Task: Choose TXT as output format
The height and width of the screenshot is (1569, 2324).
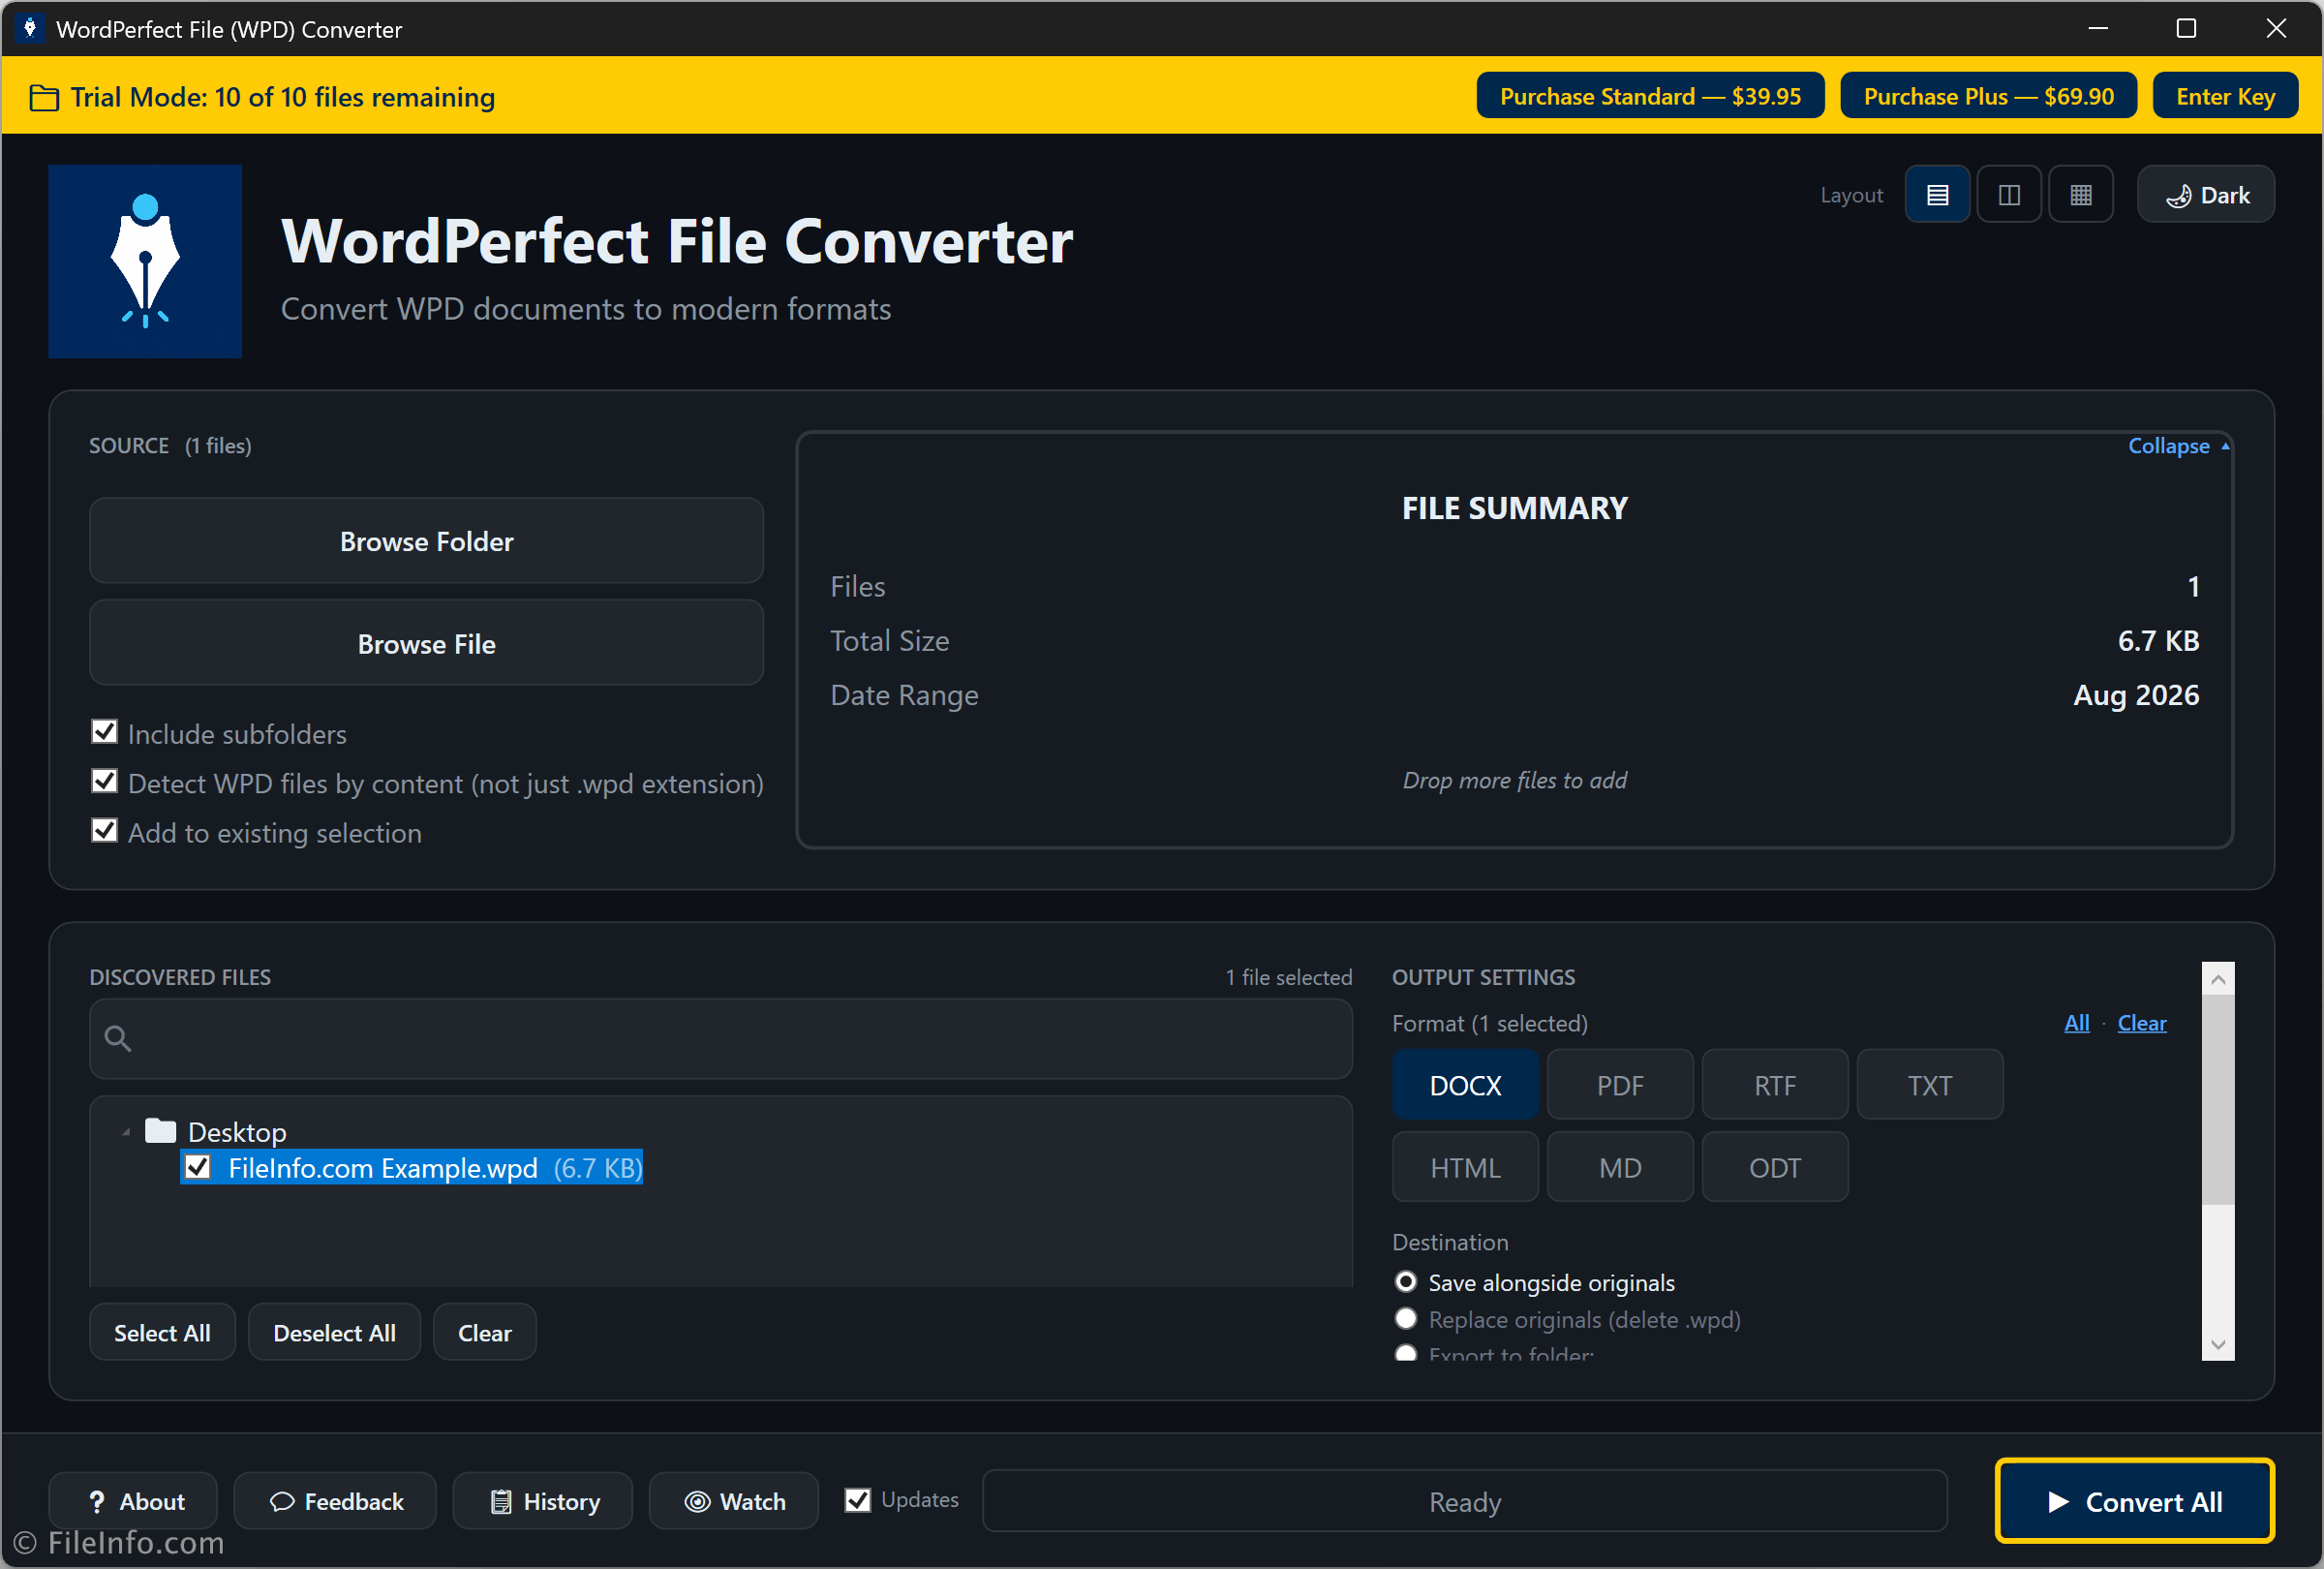Action: coord(1930,1085)
